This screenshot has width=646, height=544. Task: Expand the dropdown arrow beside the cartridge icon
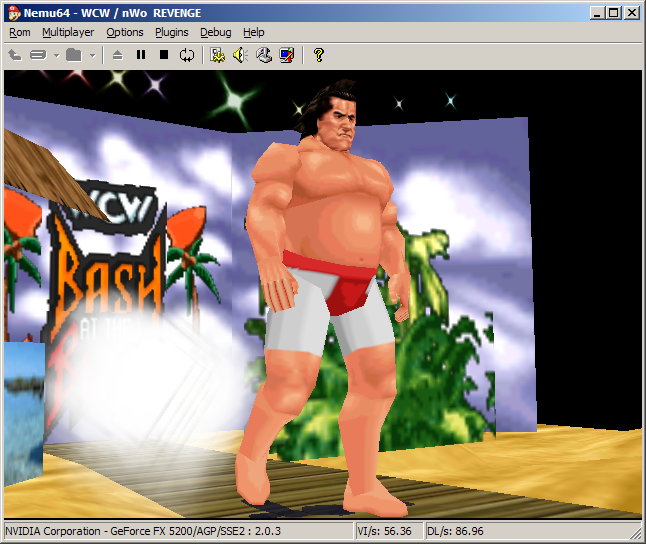pos(56,55)
